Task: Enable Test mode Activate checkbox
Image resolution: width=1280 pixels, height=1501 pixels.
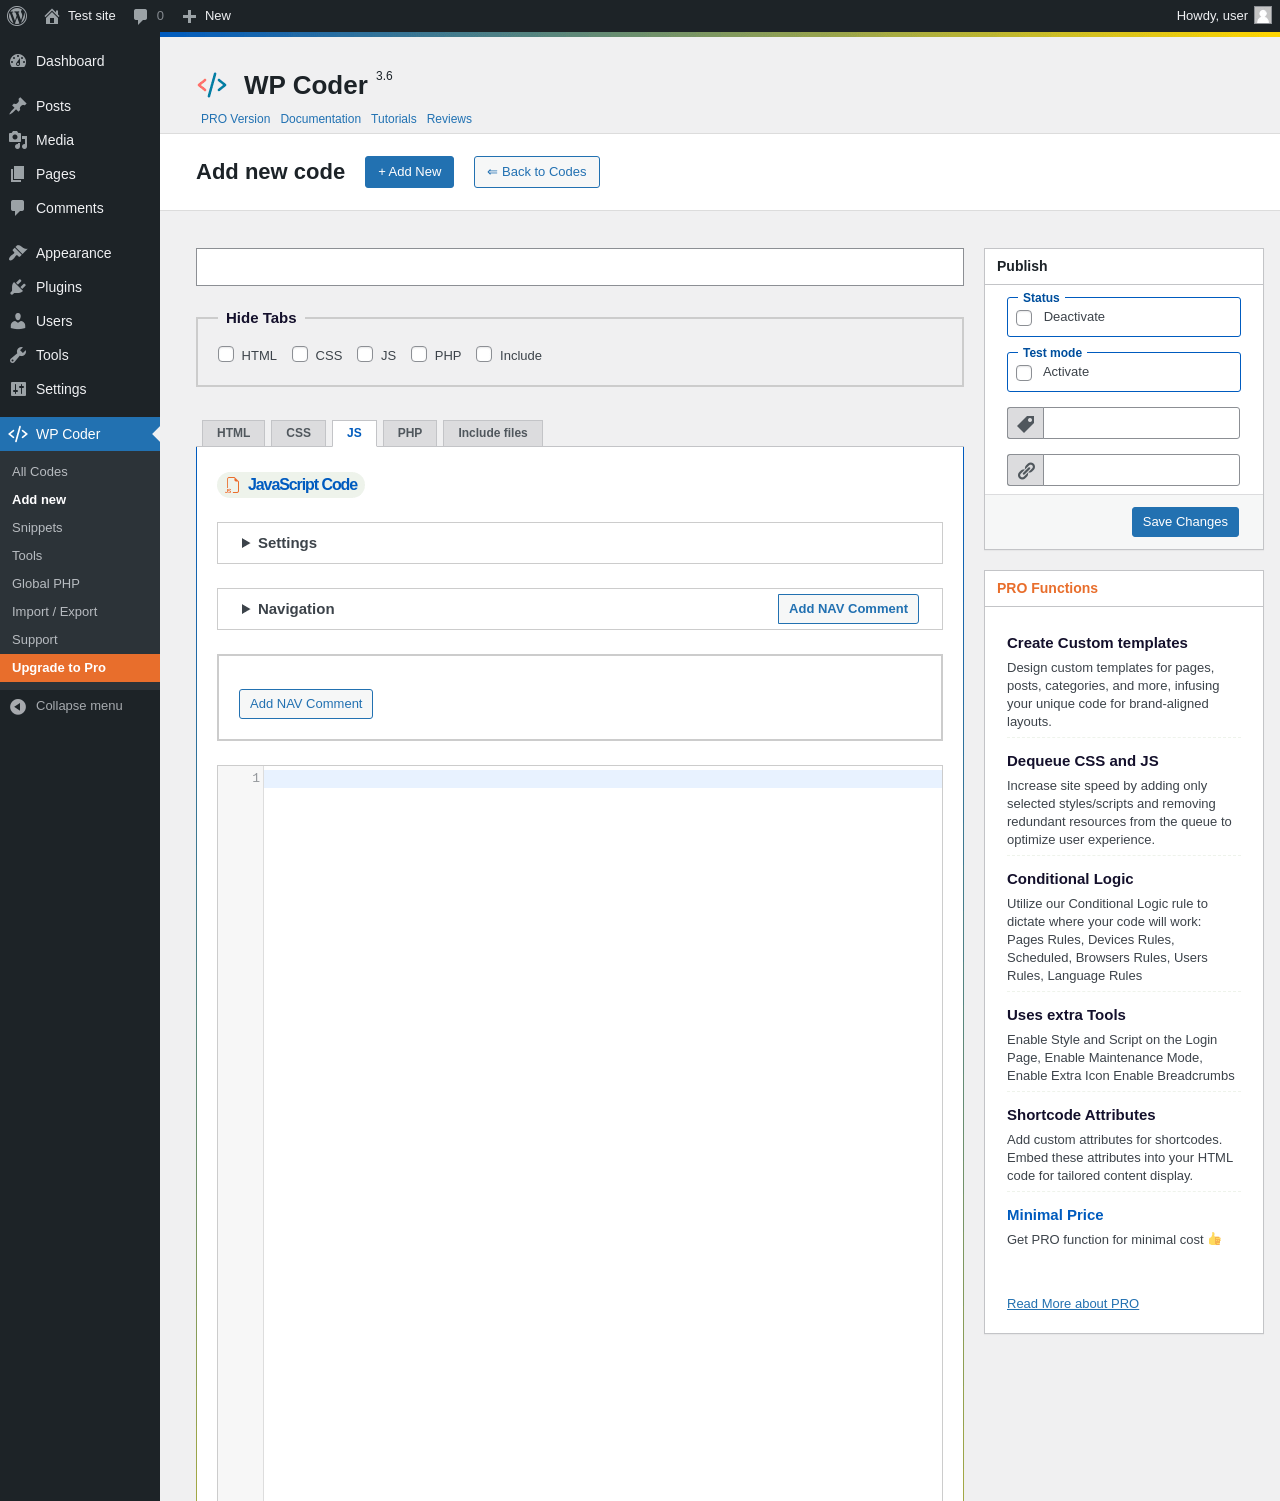Action: [1024, 373]
